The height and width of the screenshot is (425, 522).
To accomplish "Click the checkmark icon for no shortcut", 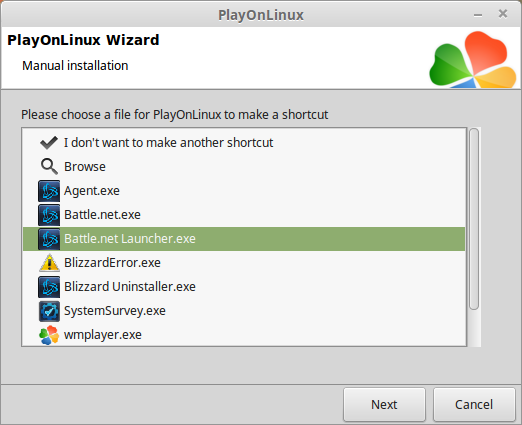I will 49,143.
